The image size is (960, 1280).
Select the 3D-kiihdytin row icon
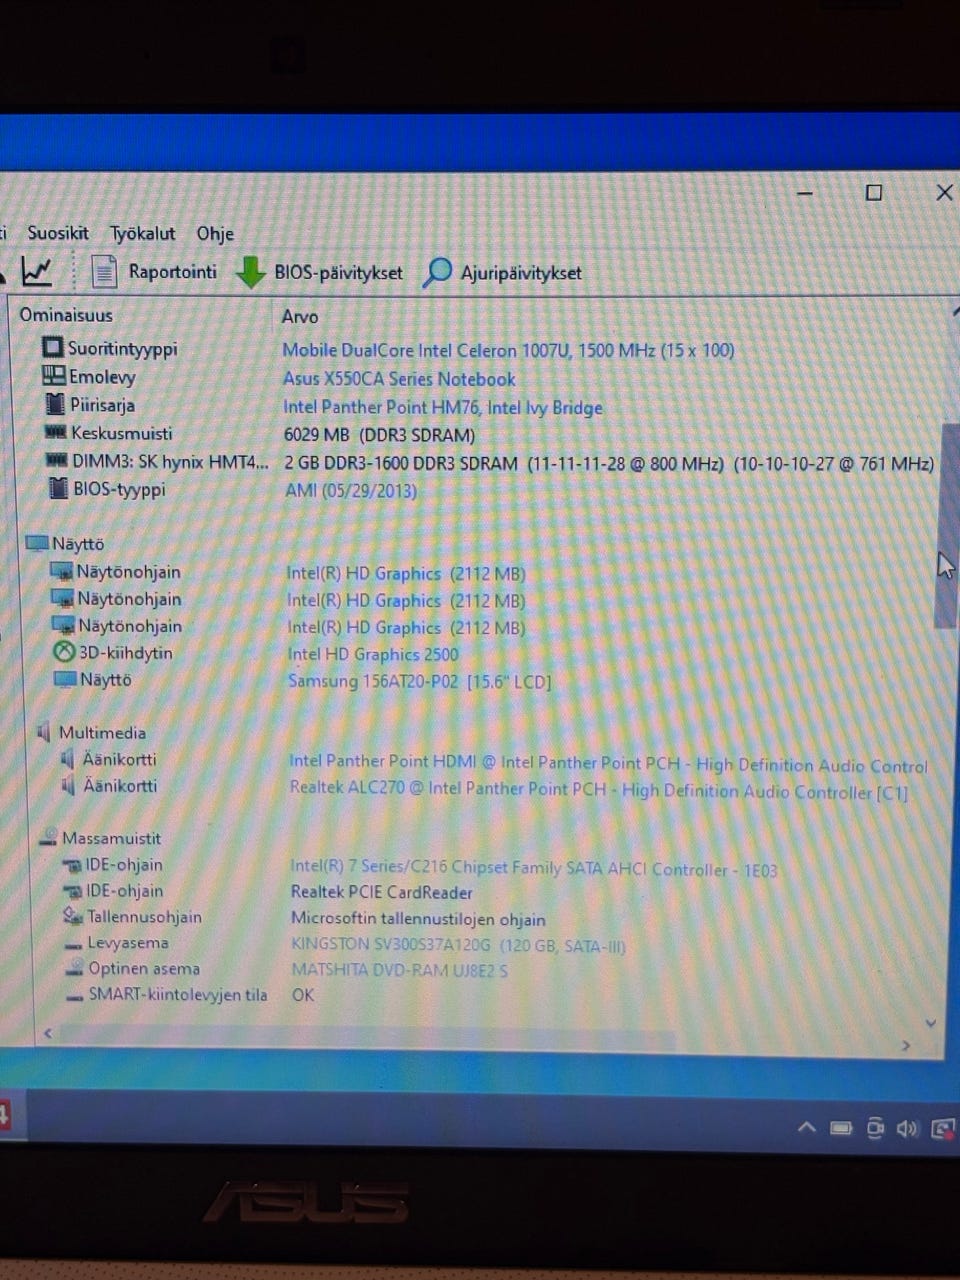coord(64,652)
